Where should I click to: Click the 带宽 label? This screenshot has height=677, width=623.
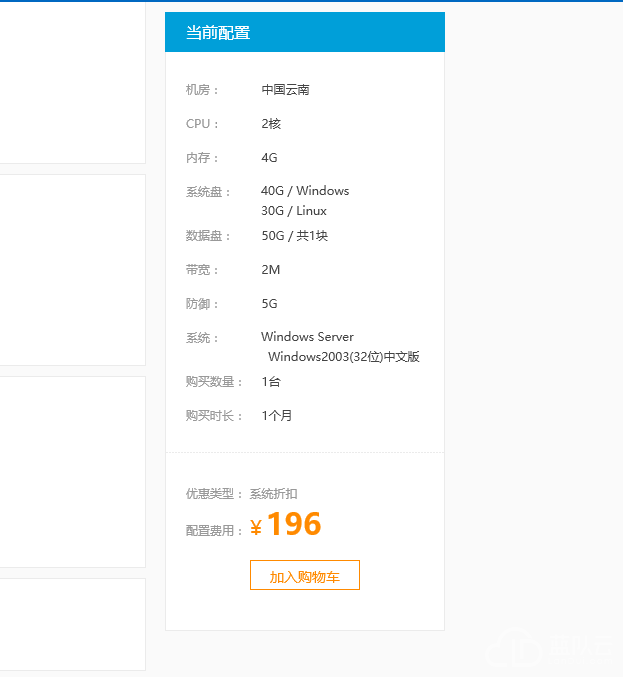pos(202,270)
